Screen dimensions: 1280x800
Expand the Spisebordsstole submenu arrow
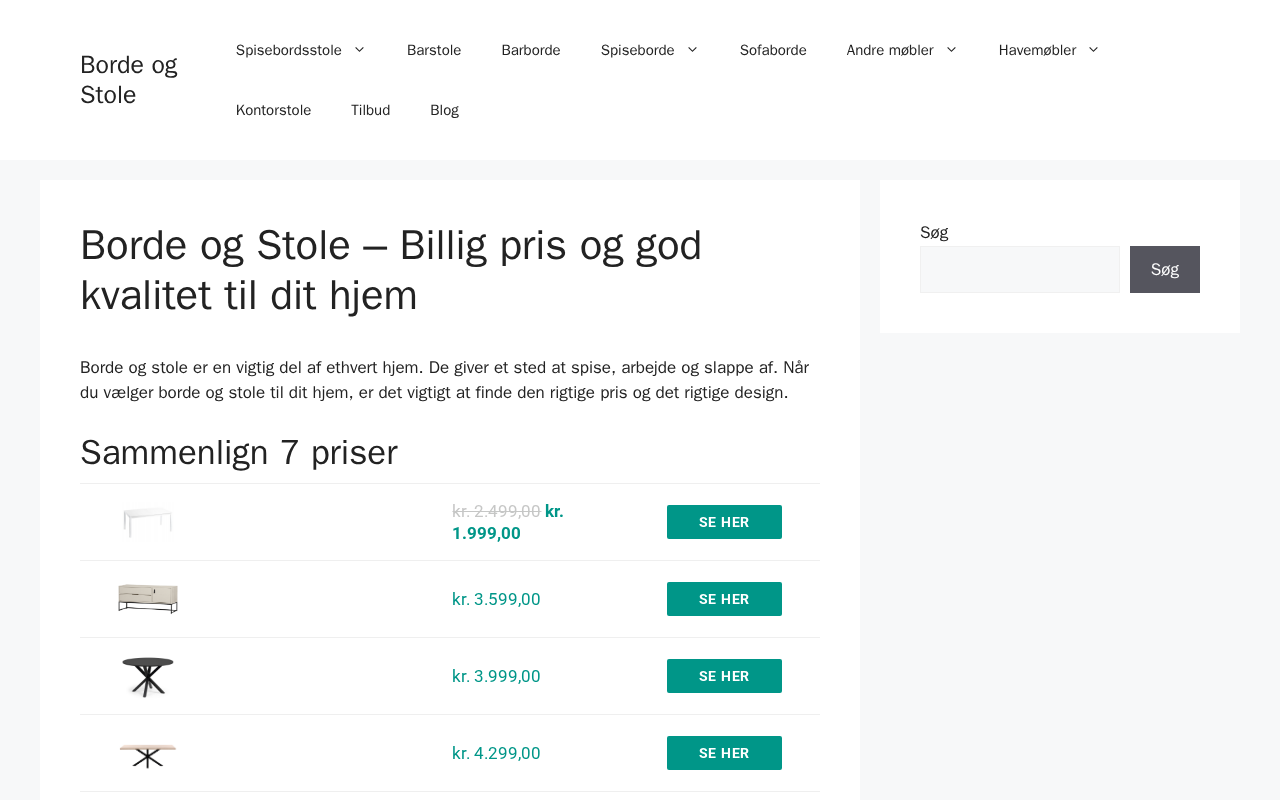click(x=359, y=50)
